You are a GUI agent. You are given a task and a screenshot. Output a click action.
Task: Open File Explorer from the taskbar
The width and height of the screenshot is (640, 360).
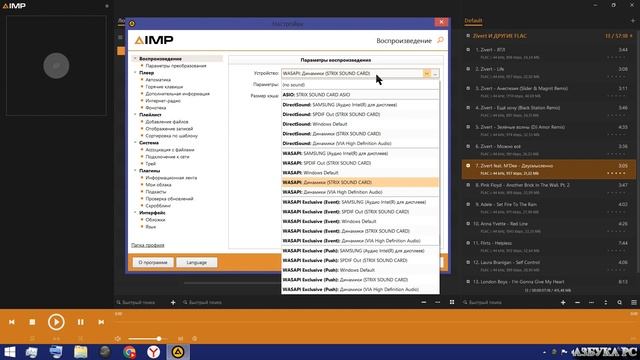(80, 352)
